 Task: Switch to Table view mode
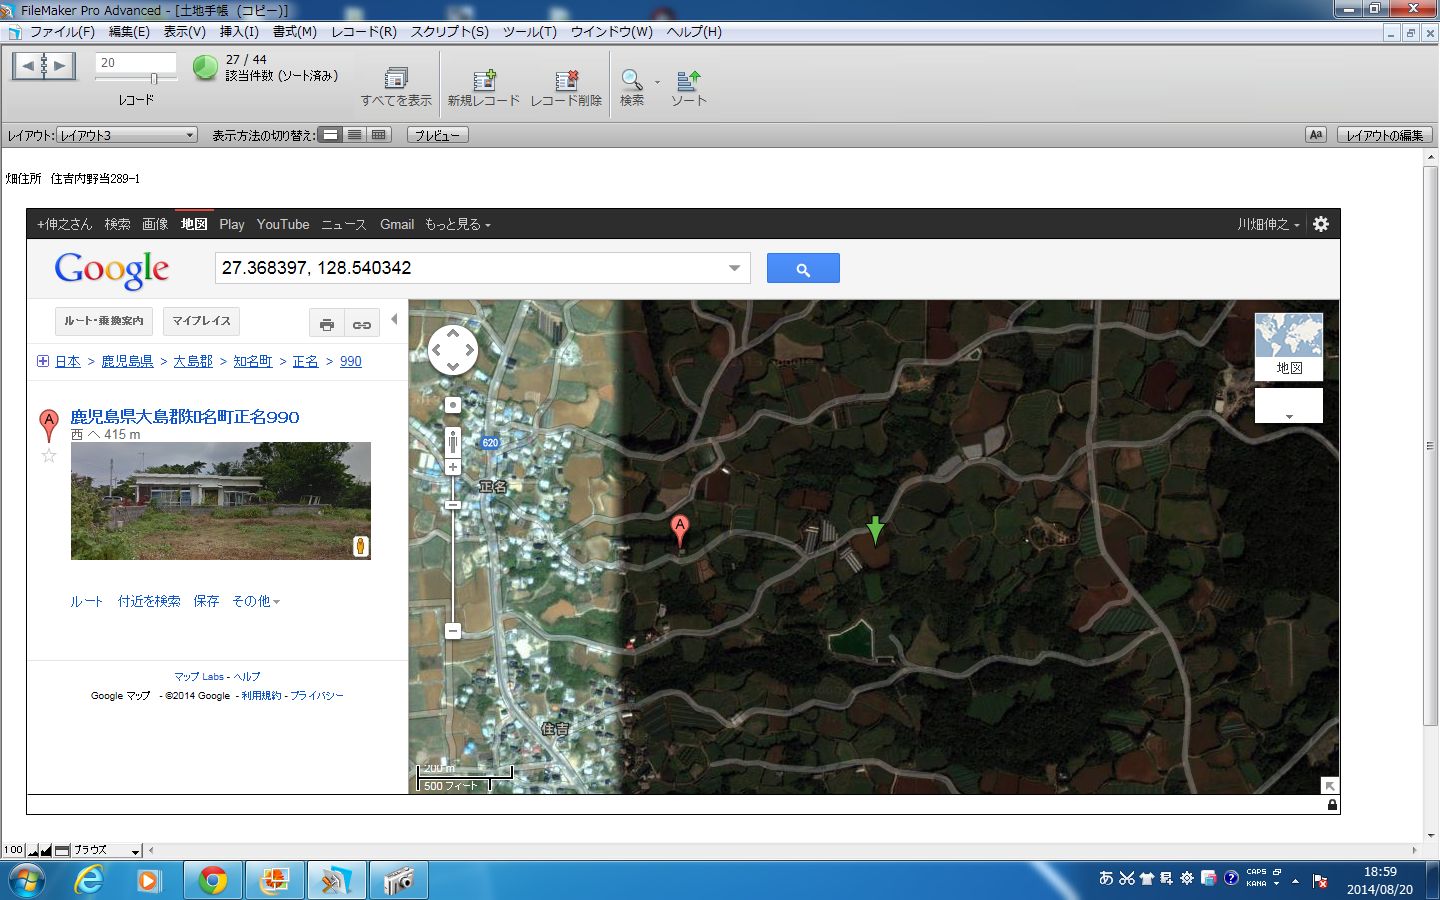tap(379, 135)
